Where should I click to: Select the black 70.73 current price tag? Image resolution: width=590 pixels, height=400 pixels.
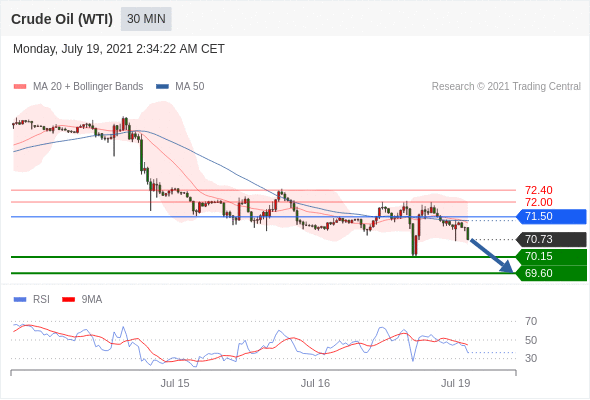(x=551, y=239)
